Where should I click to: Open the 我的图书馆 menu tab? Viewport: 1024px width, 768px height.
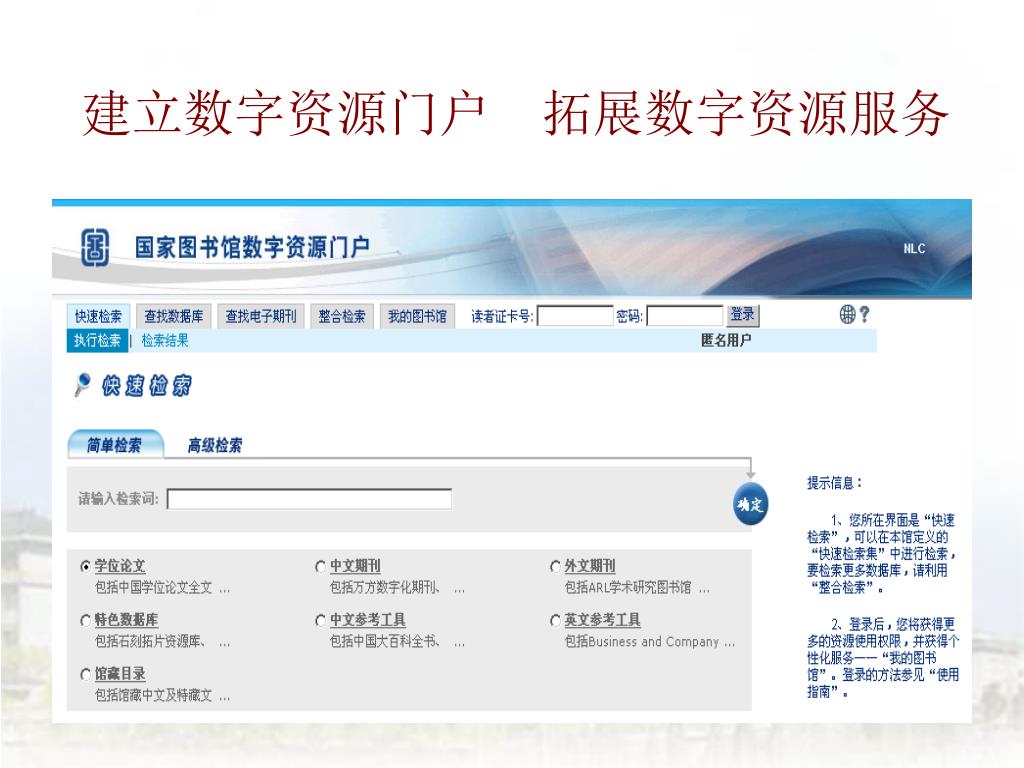point(417,316)
